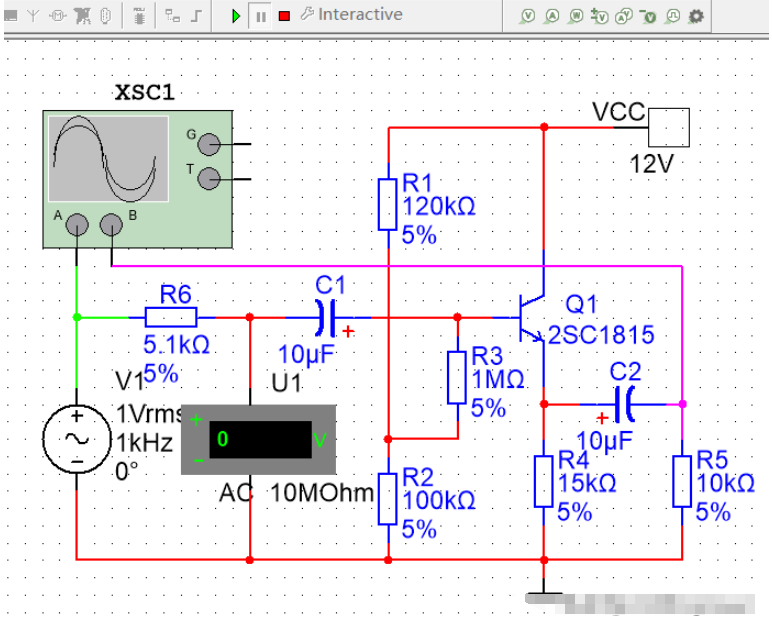This screenshot has height=620, width=772.
Task: Click the U1 reference label
Action: 286,383
